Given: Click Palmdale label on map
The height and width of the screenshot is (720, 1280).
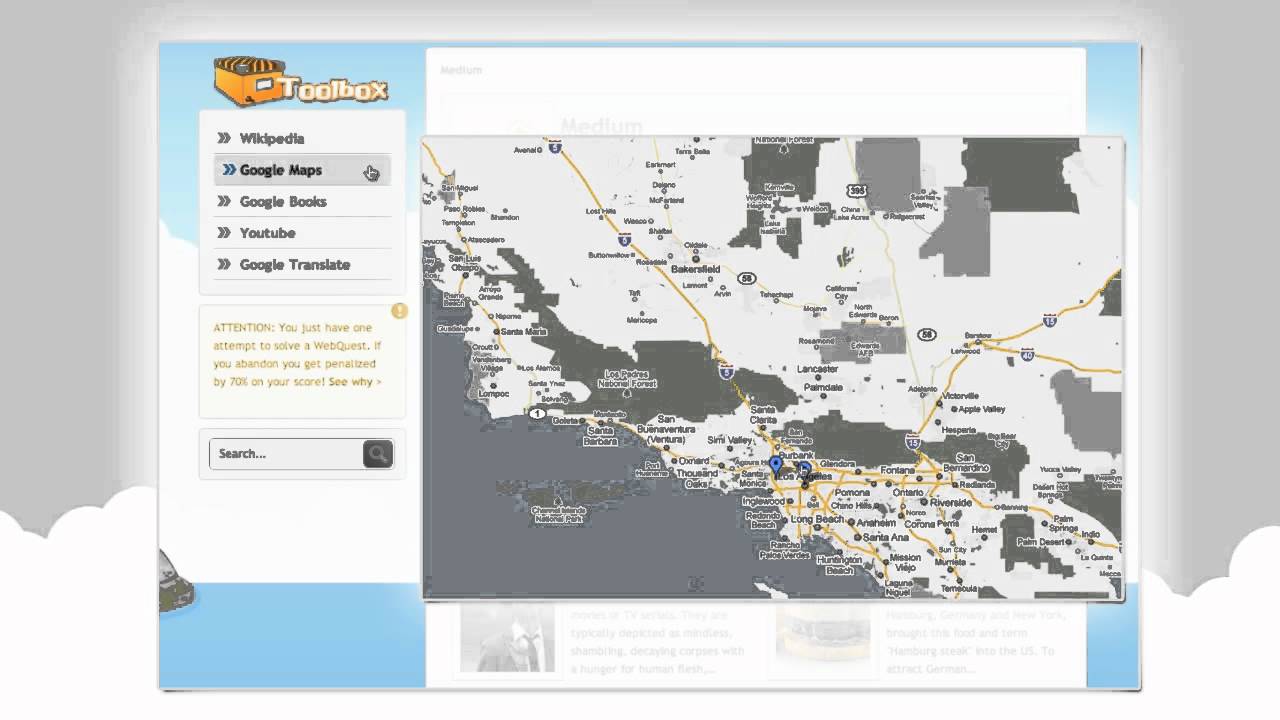Looking at the screenshot, I should point(823,386).
